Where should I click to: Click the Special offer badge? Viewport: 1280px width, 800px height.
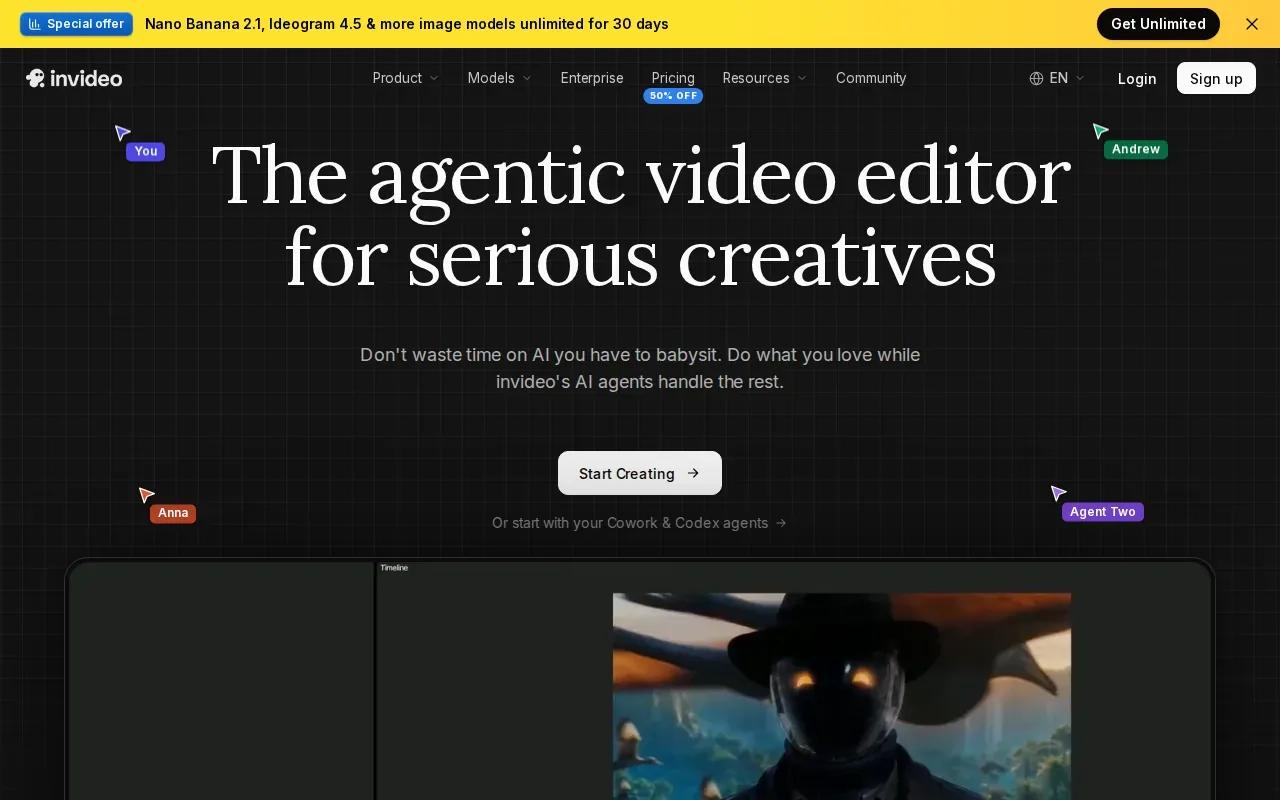76,24
